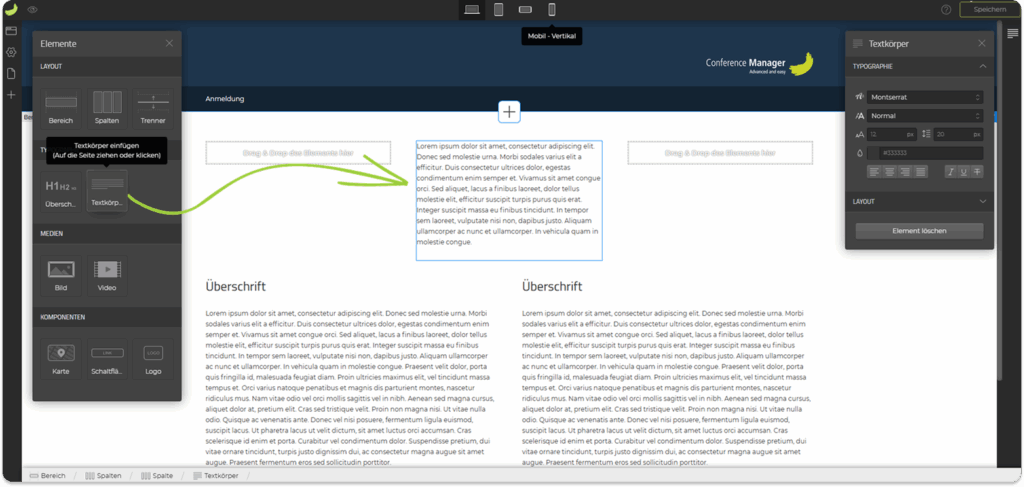
Task: Open the text color swatch
Action: coord(860,153)
